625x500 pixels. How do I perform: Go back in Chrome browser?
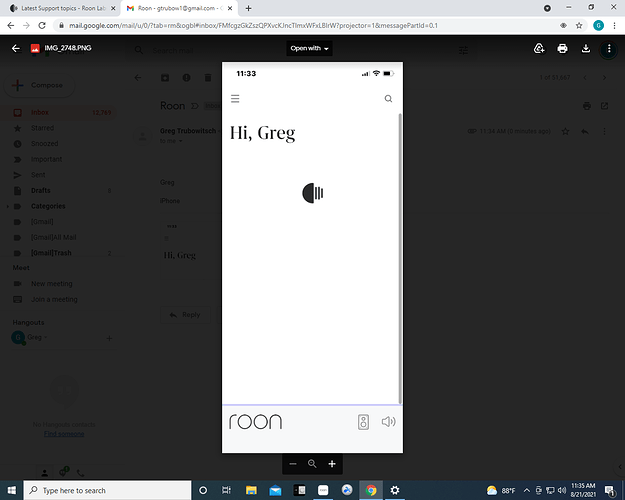[11, 26]
